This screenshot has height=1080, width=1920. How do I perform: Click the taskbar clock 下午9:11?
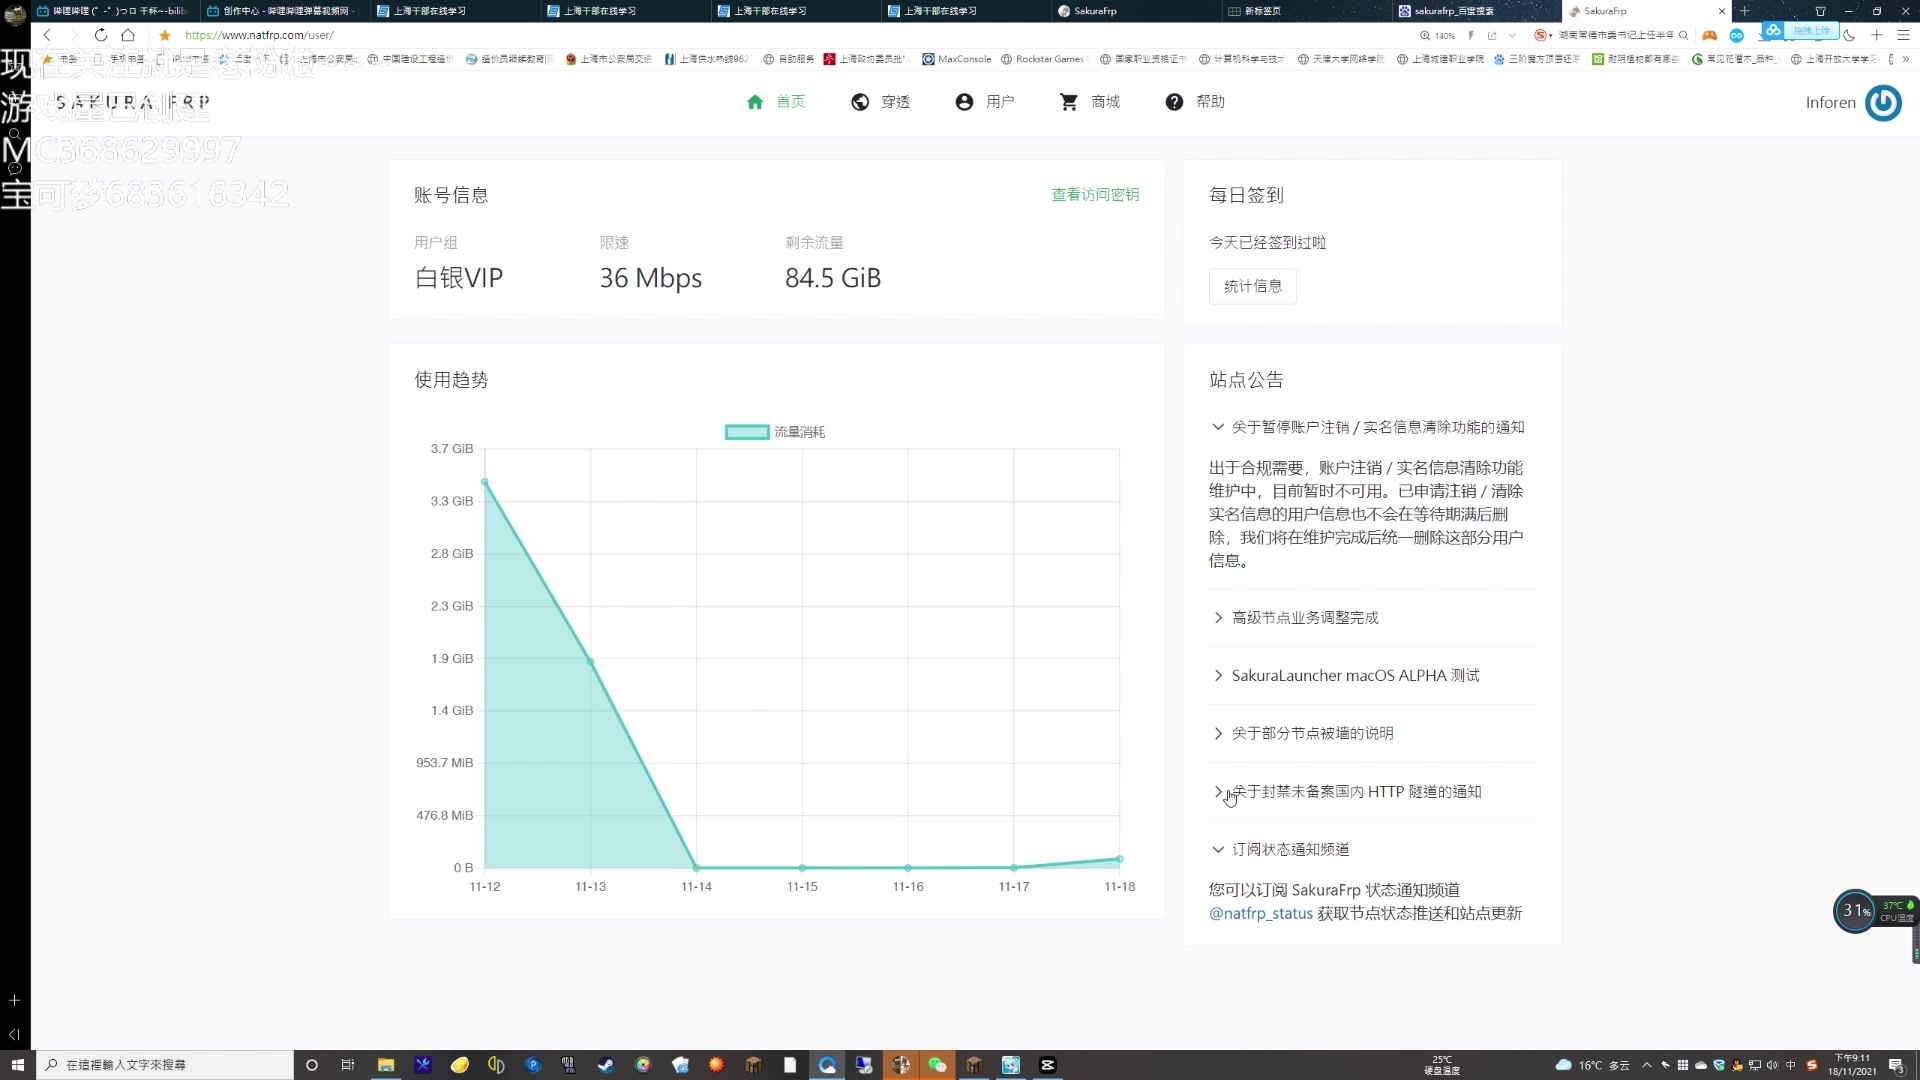1853,1065
